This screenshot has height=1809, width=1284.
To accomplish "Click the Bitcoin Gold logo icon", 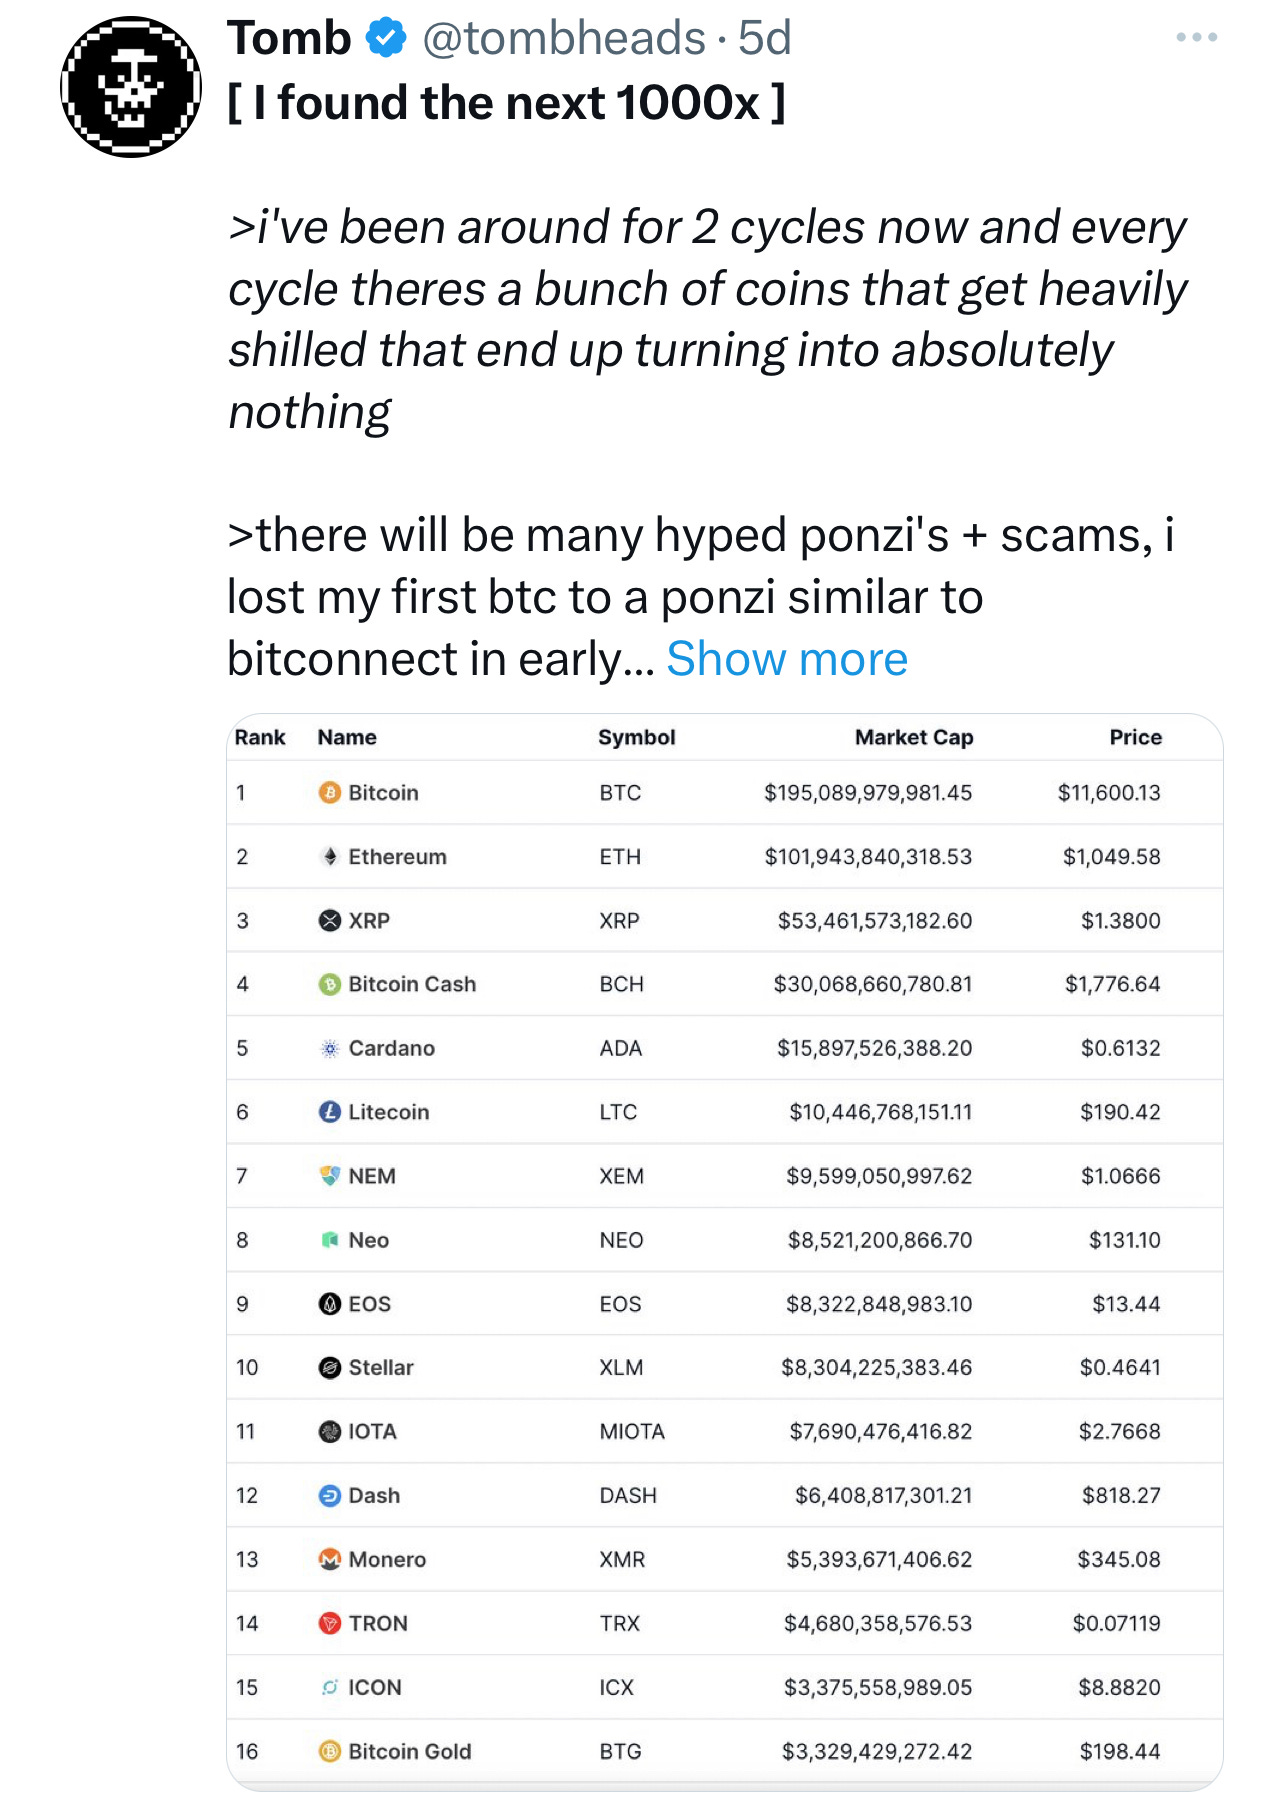I will (x=330, y=1751).
